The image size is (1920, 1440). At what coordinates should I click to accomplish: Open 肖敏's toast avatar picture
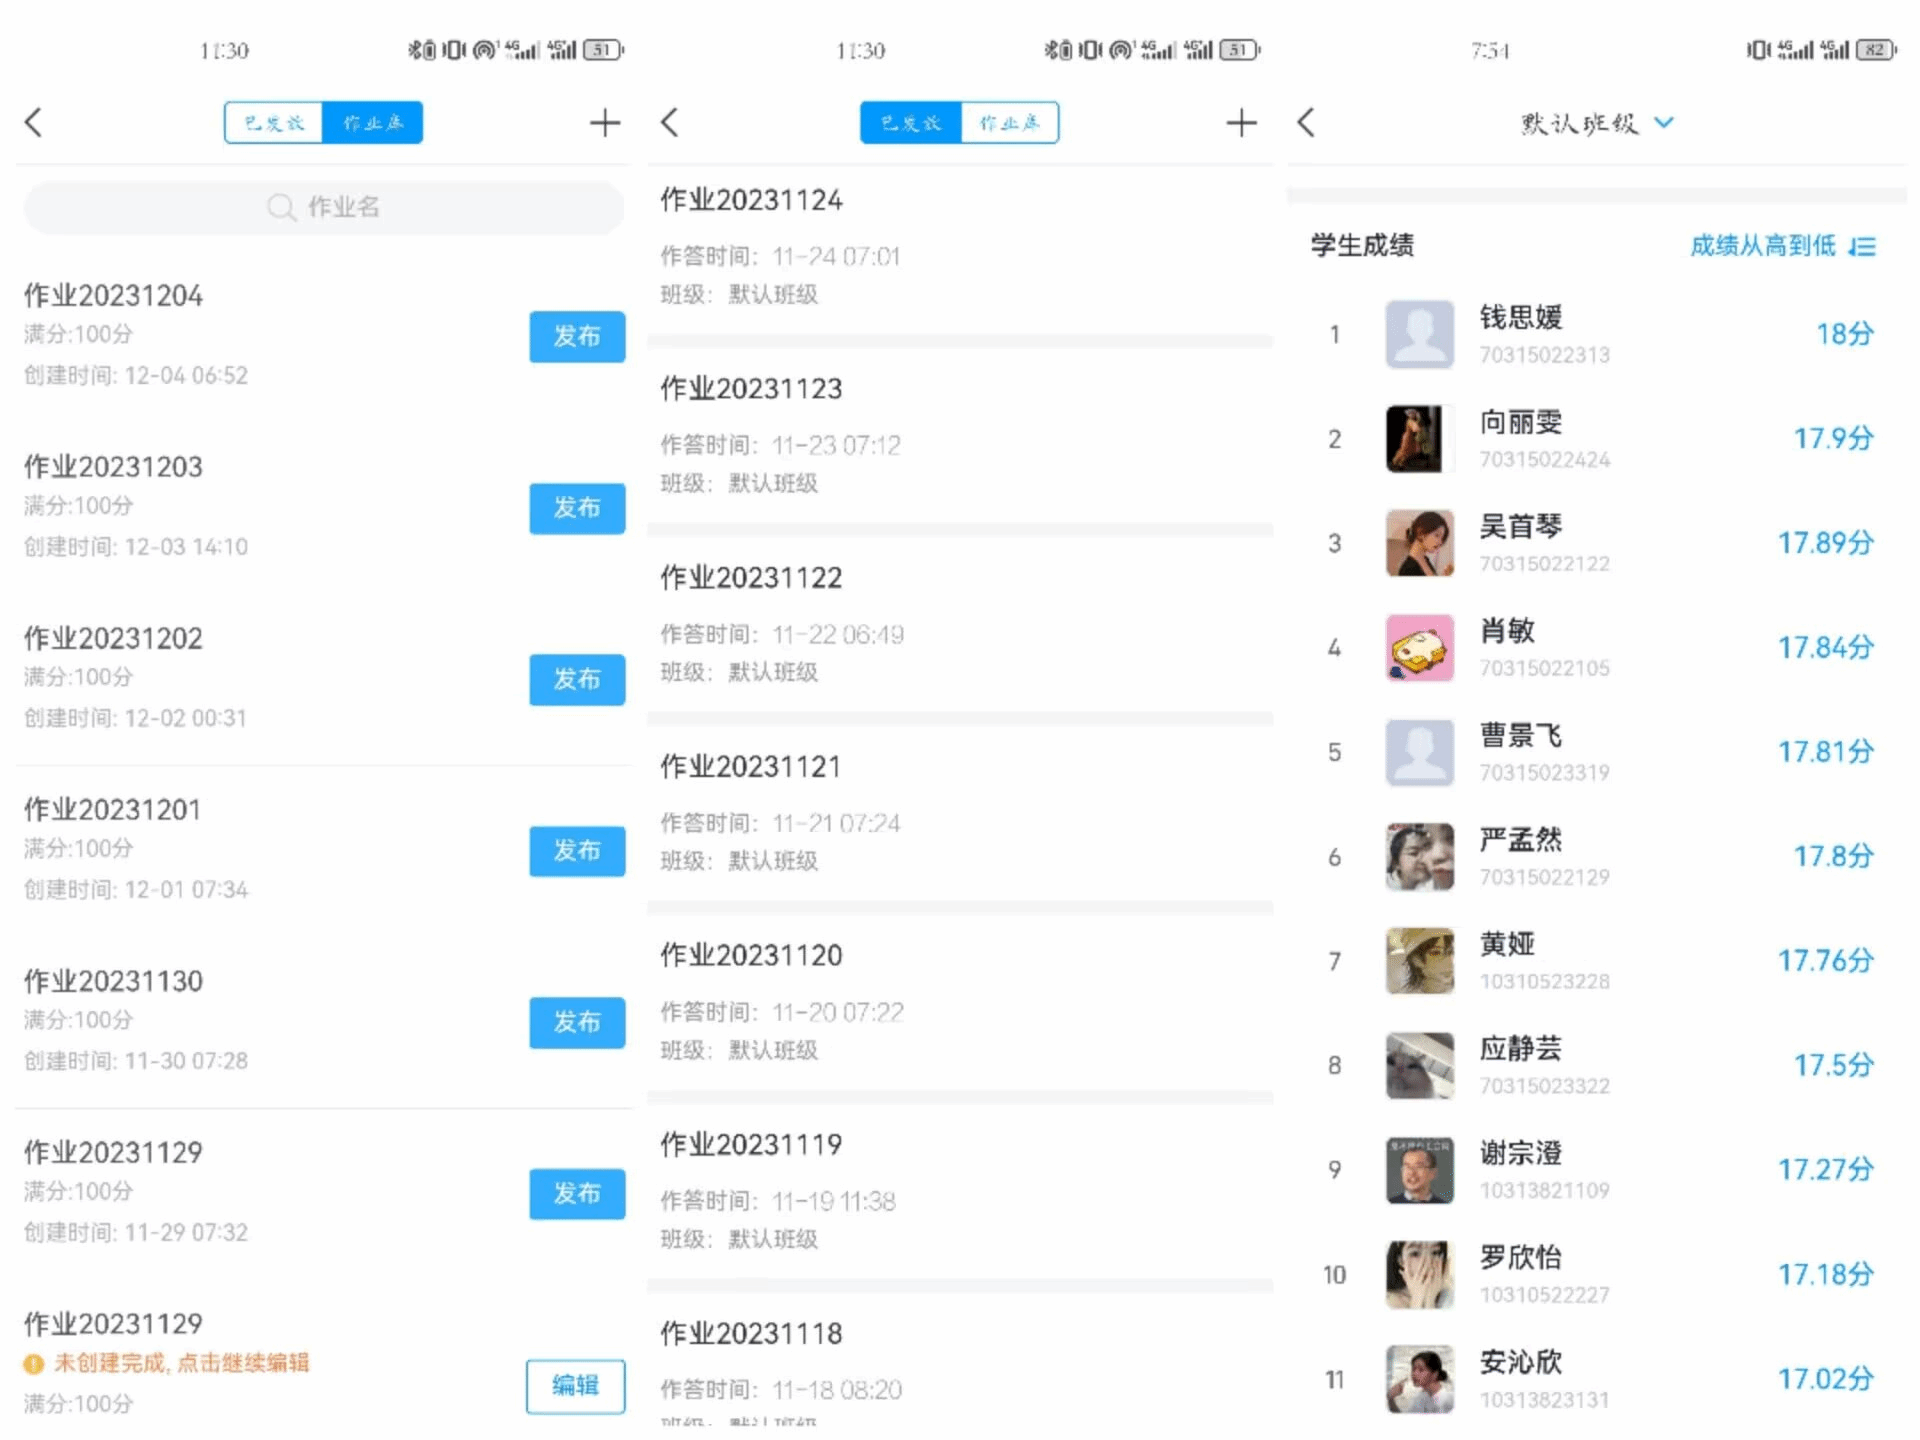click(1419, 648)
